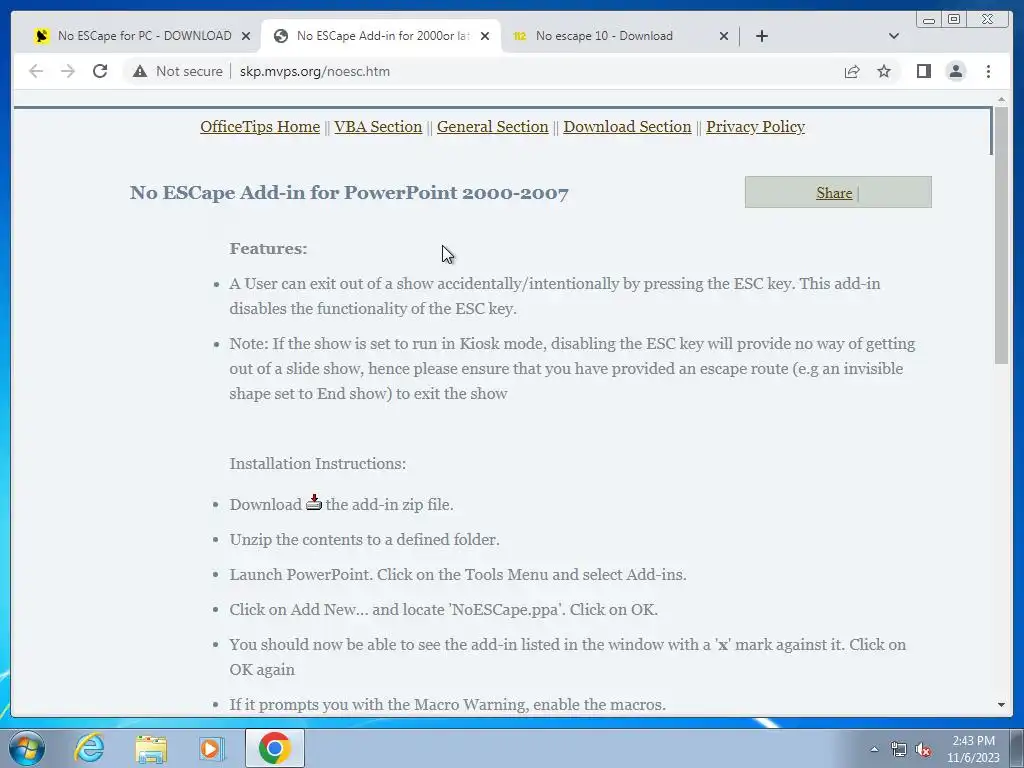Open Windows Explorer from the taskbar
The image size is (1024, 768).
(x=151, y=748)
